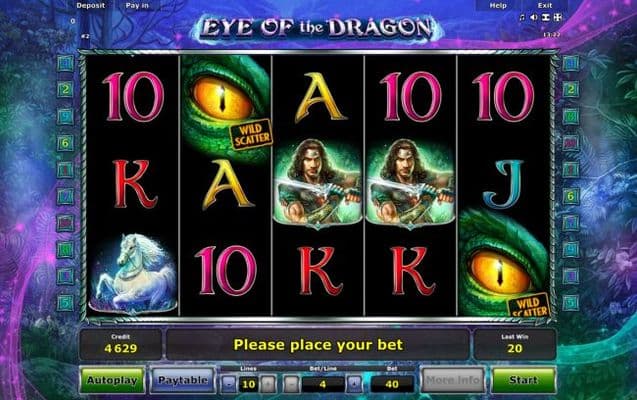Open the Deposit tab
The height and width of the screenshot is (400, 637).
point(90,6)
